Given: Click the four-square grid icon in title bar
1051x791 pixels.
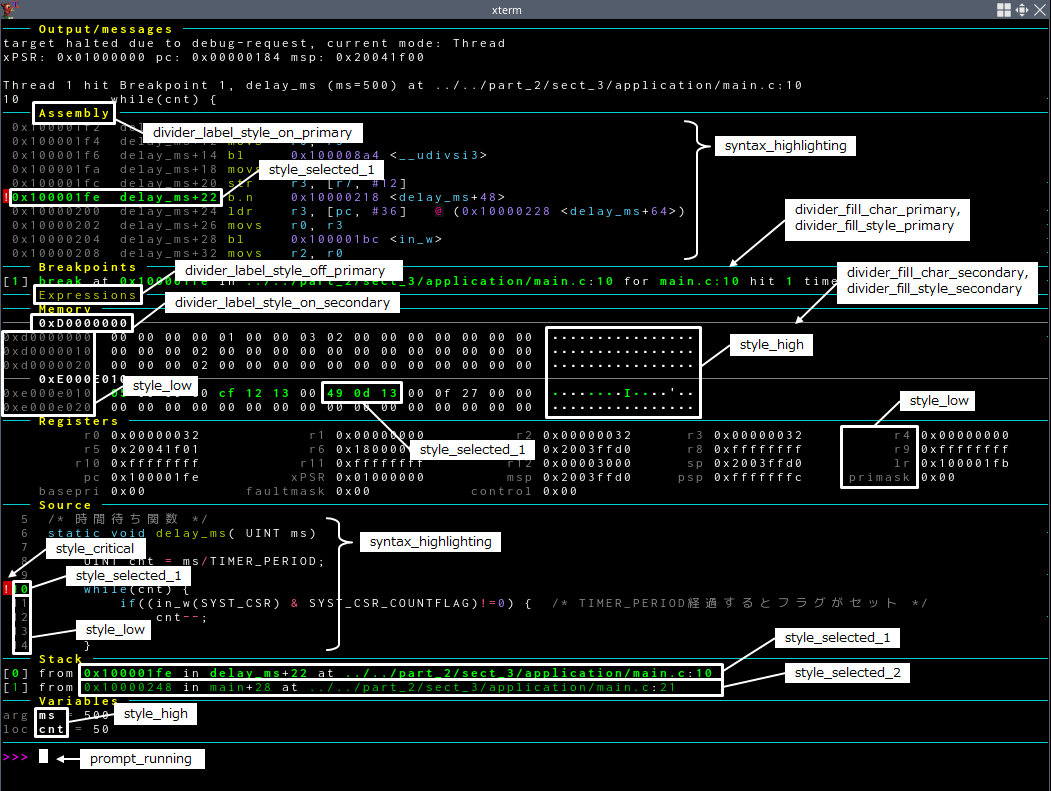Looking at the screenshot, I should (x=1004, y=9).
